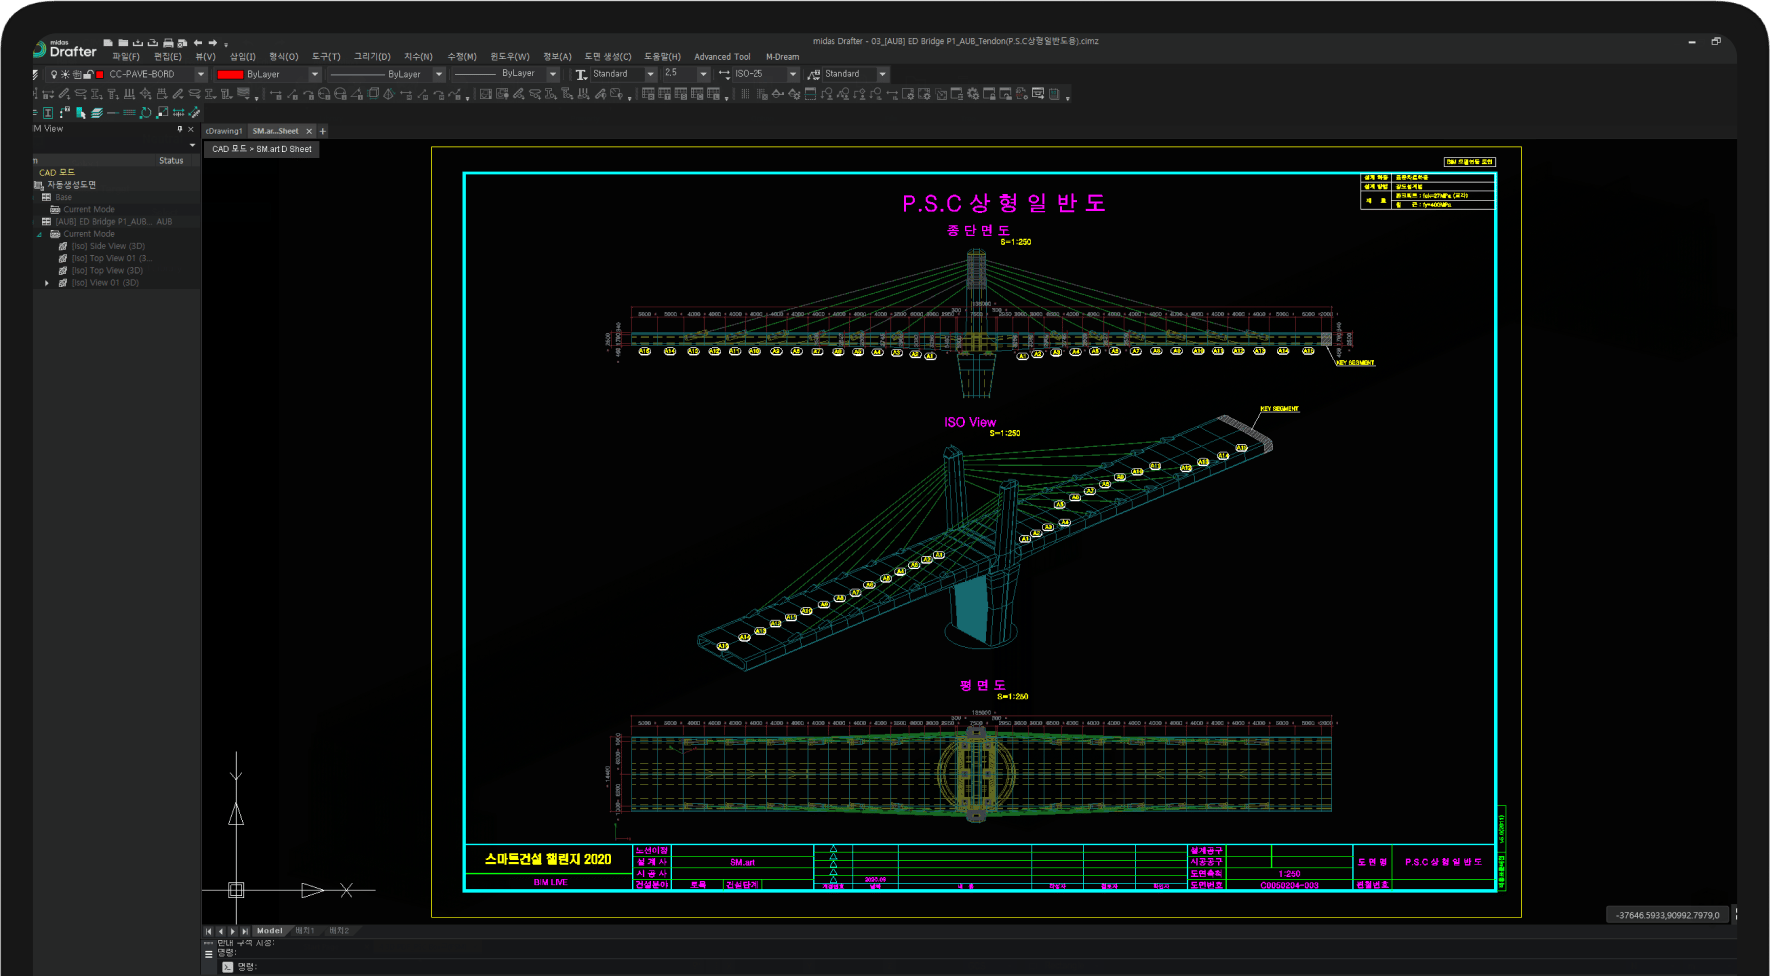Expand the [Iso] View 01 (3D) tree node
This screenshot has width=1770, height=976.
[47, 283]
